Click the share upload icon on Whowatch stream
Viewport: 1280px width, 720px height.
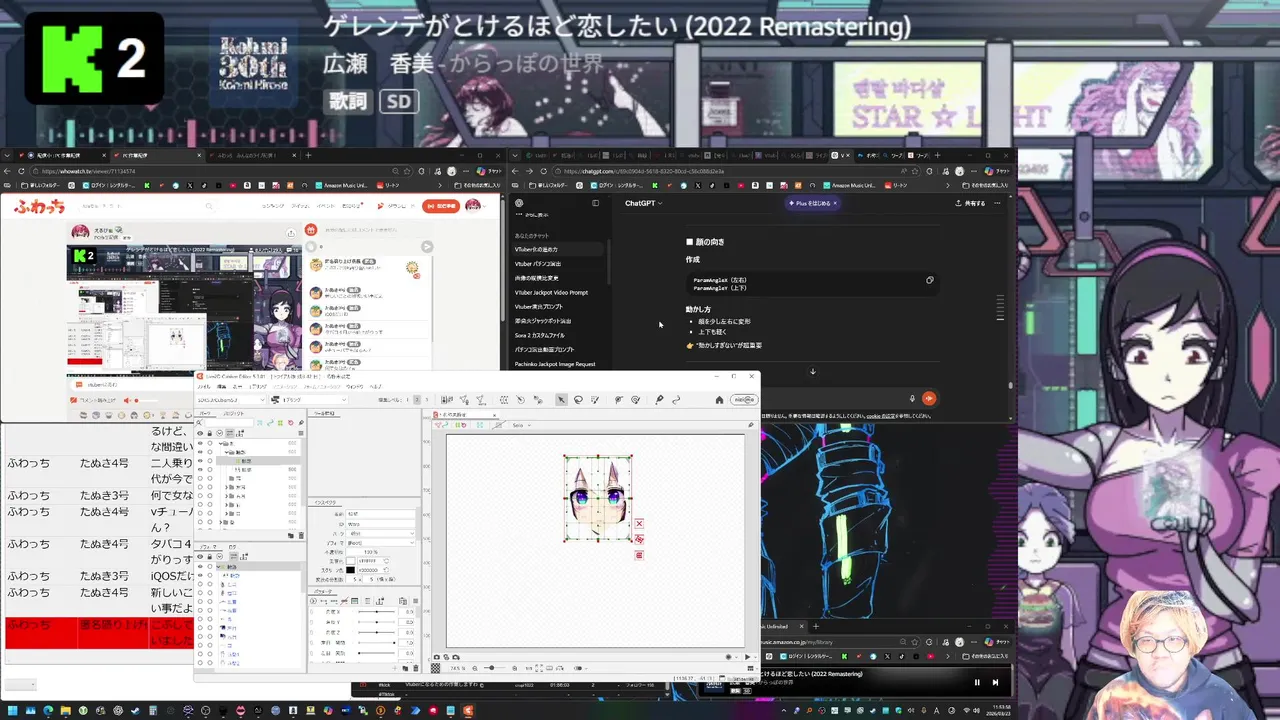(x=291, y=233)
